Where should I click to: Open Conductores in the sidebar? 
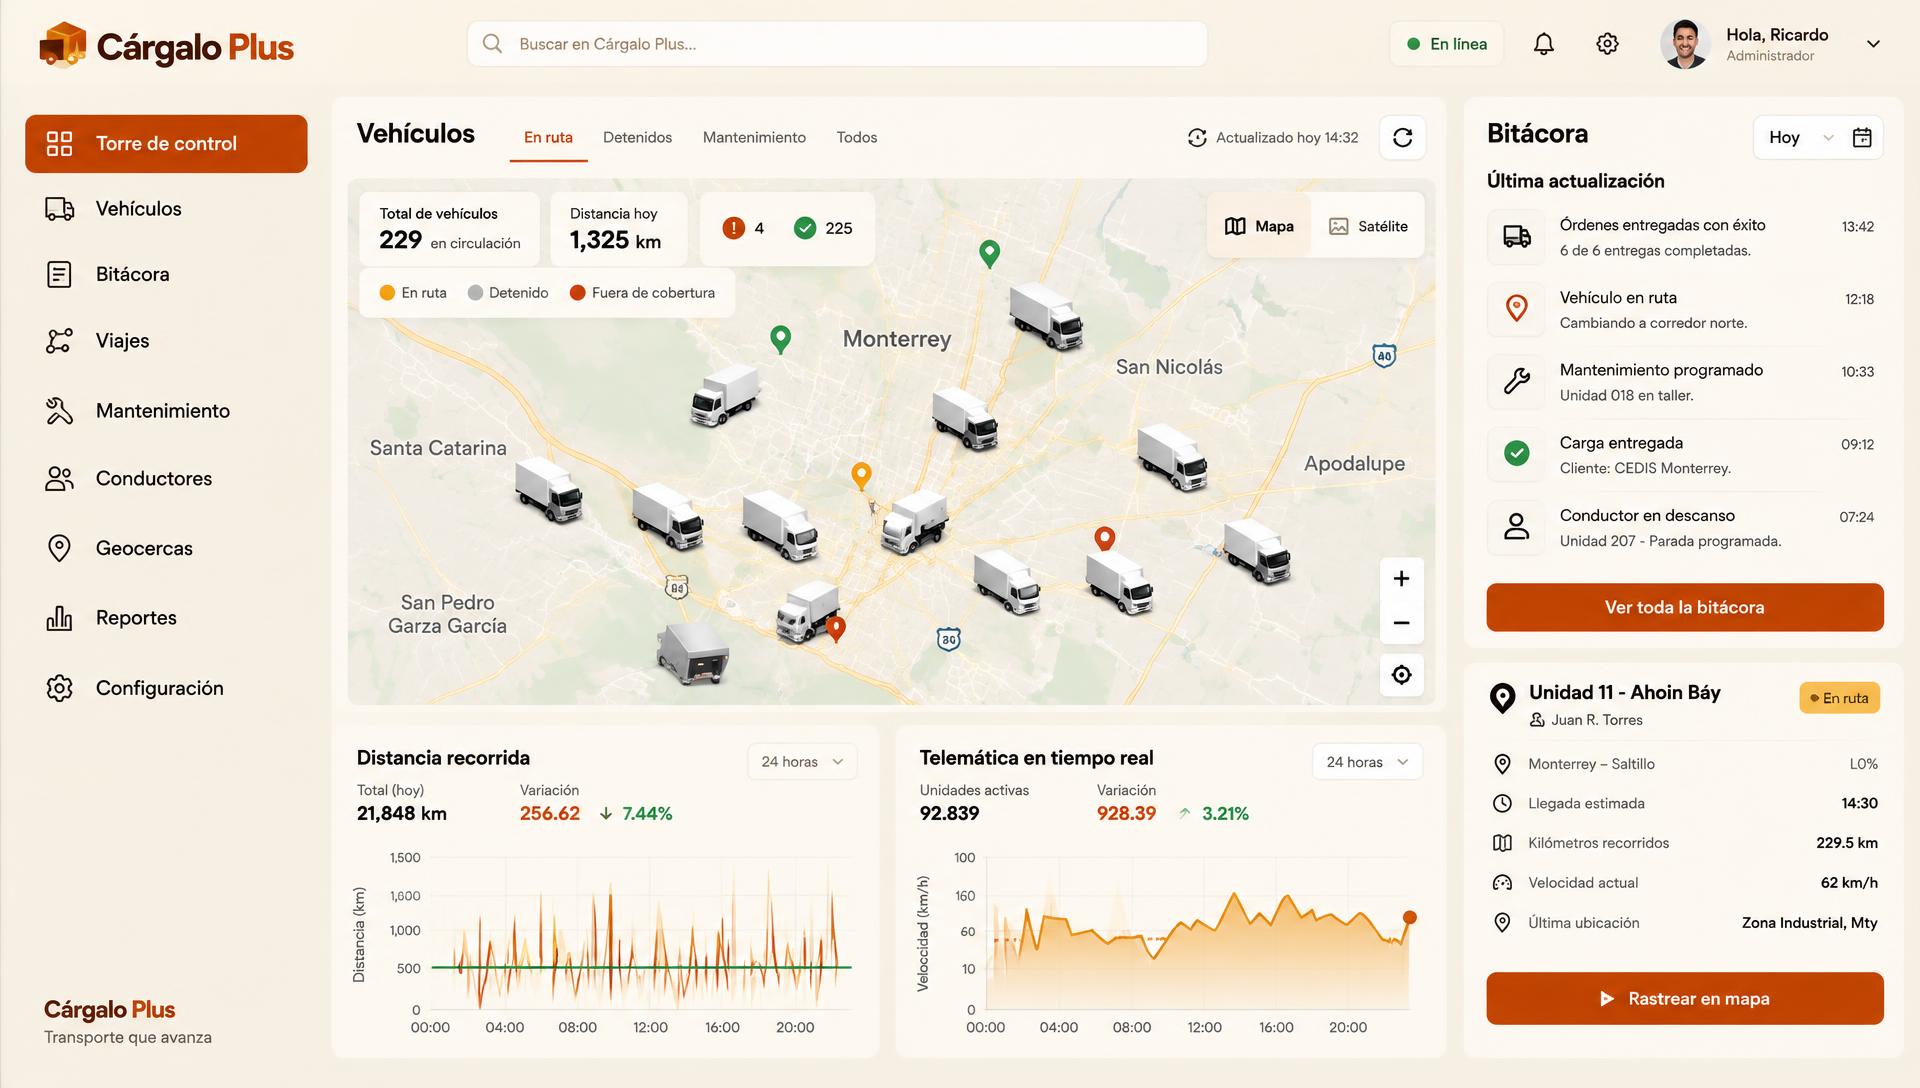(x=166, y=479)
